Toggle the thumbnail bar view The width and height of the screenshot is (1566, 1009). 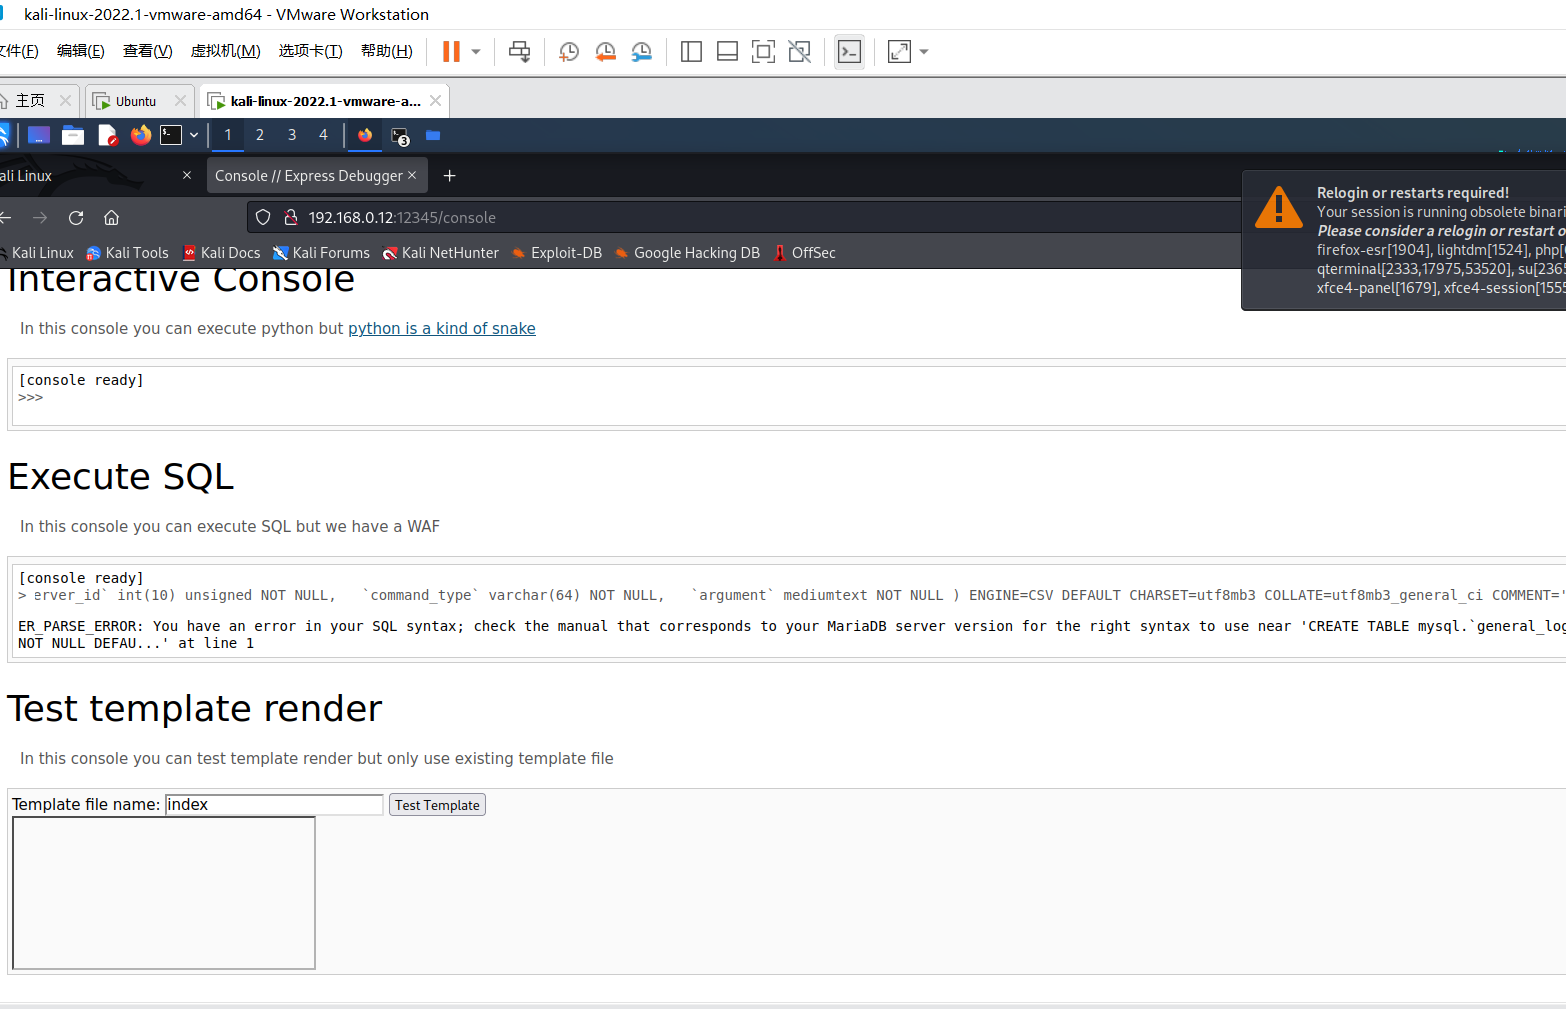tap(727, 52)
